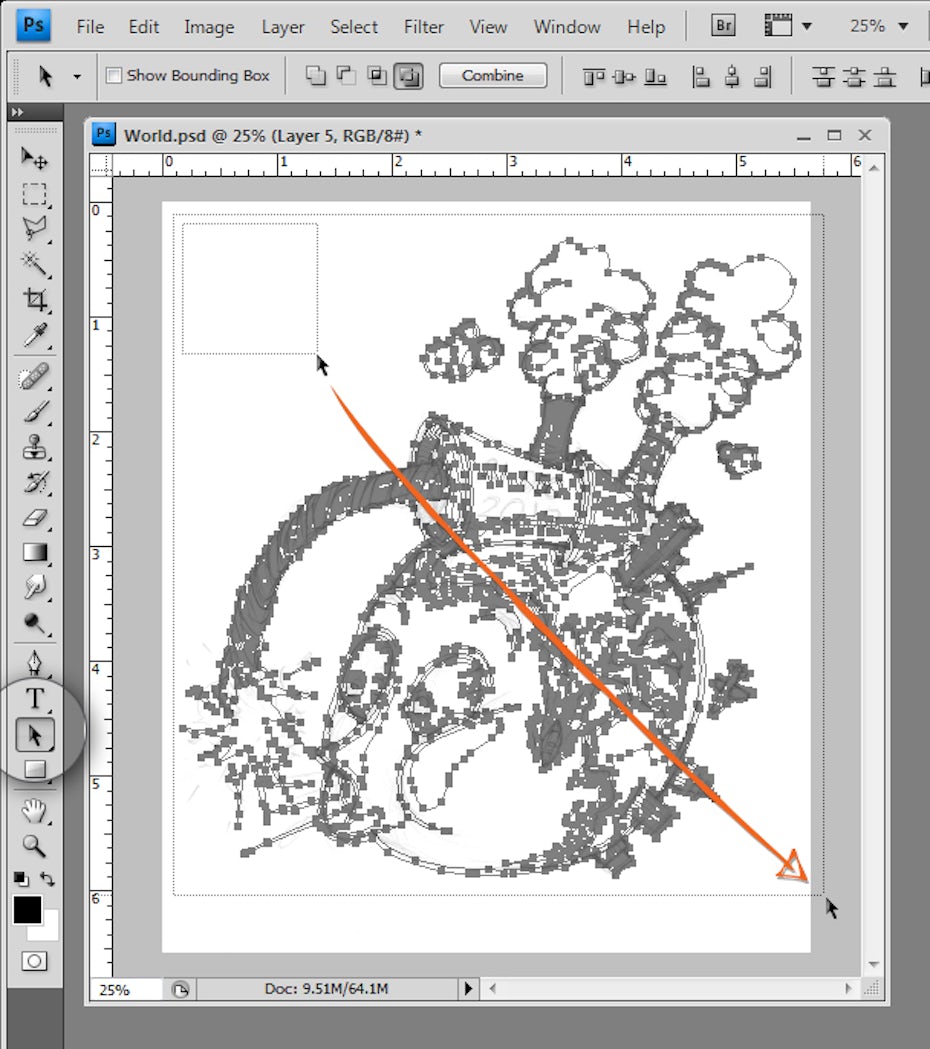Choose the Eyedropper tool
930x1049 pixels.
35,334
